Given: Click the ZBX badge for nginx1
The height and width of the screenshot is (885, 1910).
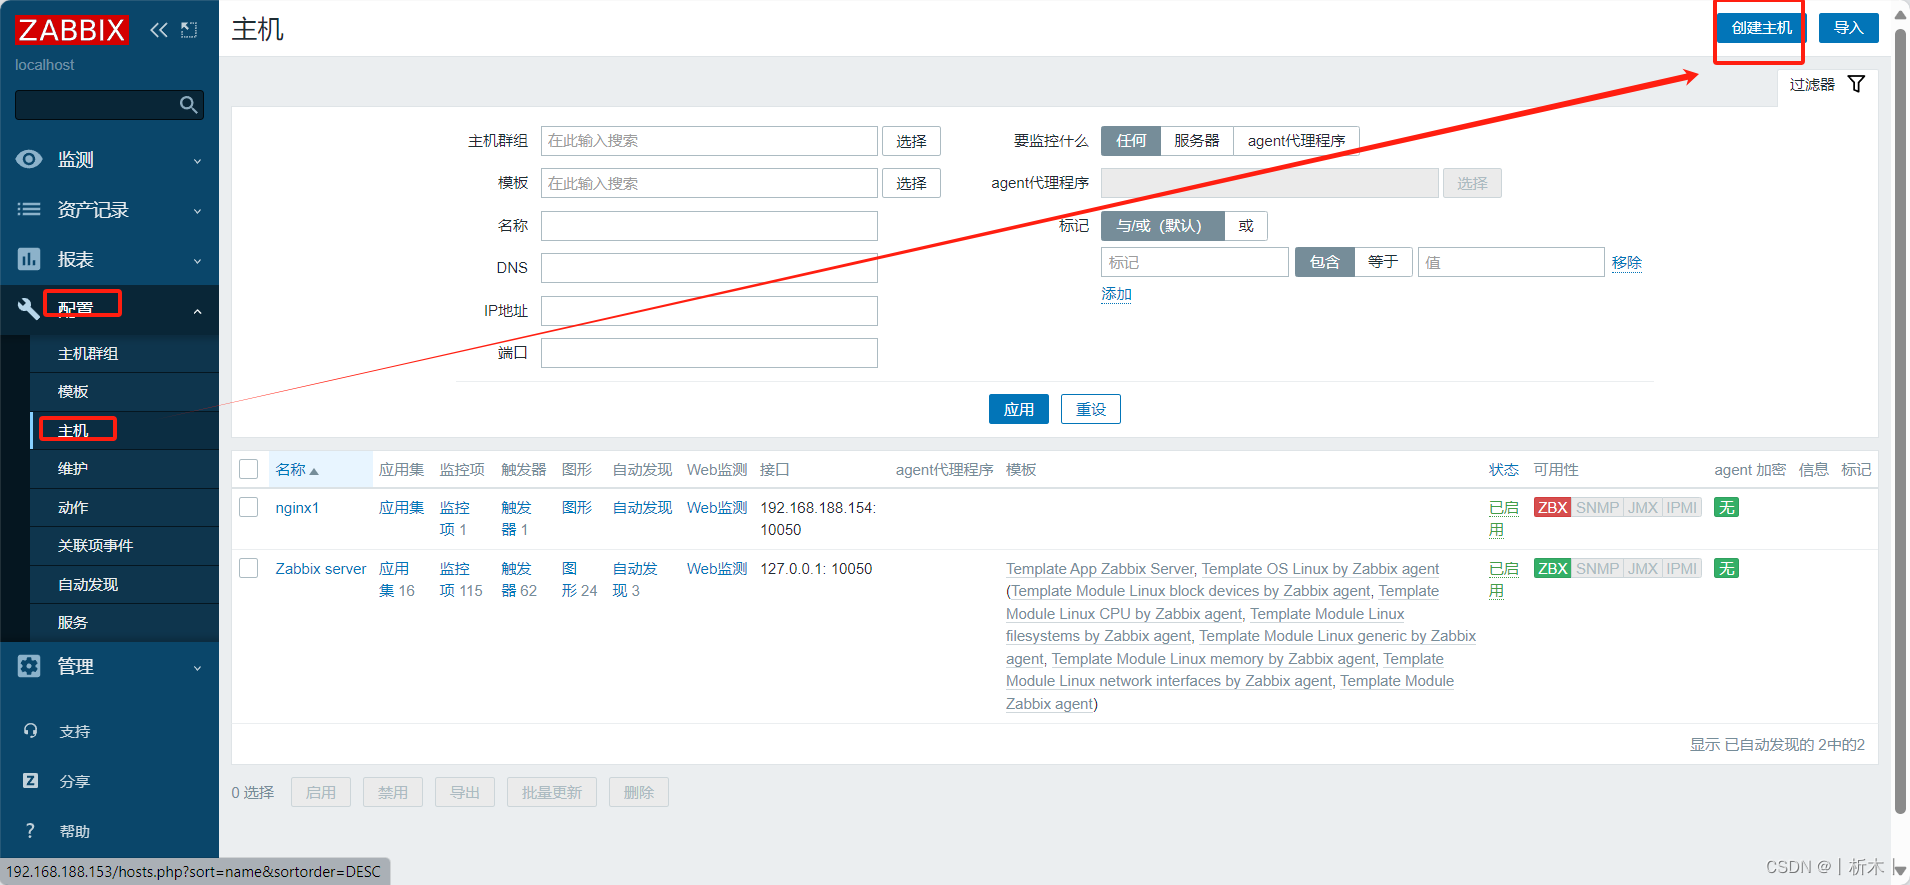Looking at the screenshot, I should pos(1552,507).
